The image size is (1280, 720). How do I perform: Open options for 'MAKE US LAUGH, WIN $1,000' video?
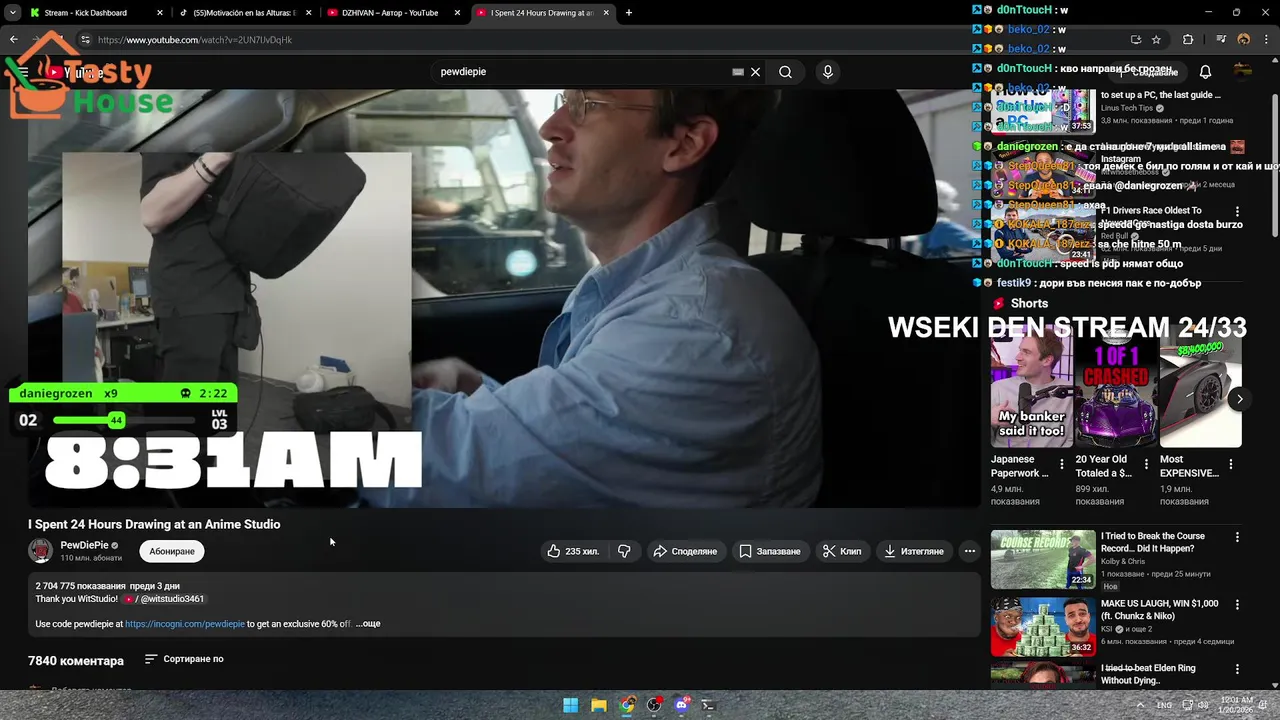point(1237,605)
